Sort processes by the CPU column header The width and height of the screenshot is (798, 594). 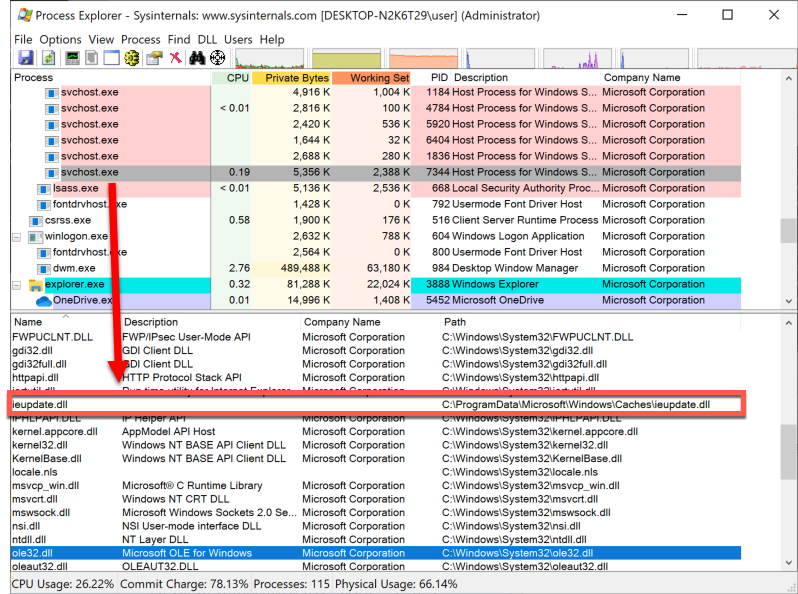[237, 77]
